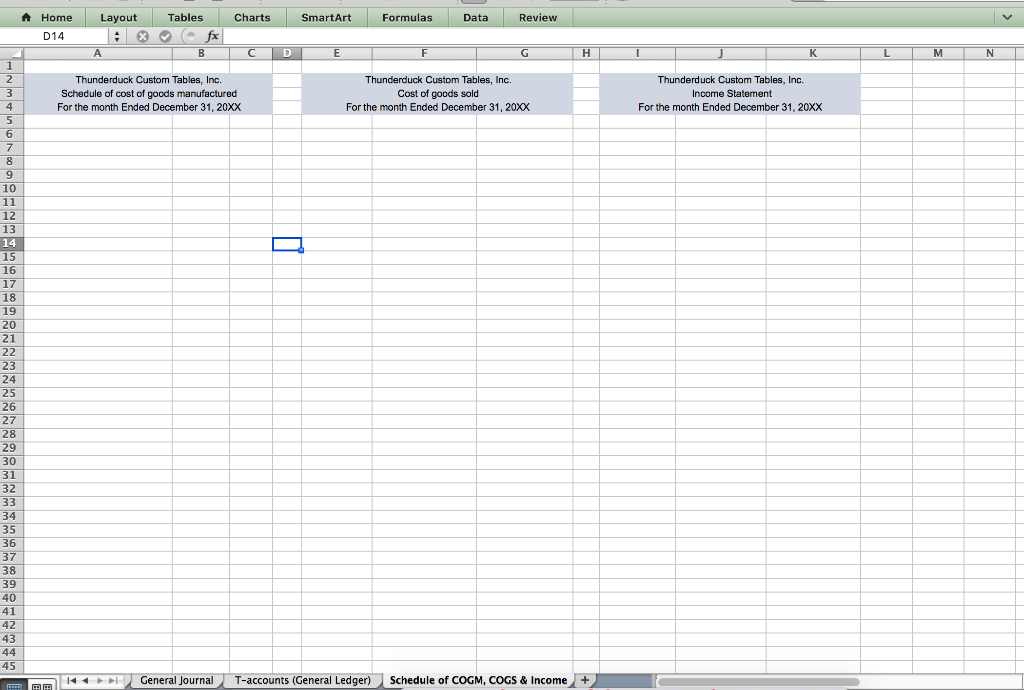Image resolution: width=1024 pixels, height=690 pixels.
Task: Open the SmartArt ribbon tab
Action: (327, 18)
